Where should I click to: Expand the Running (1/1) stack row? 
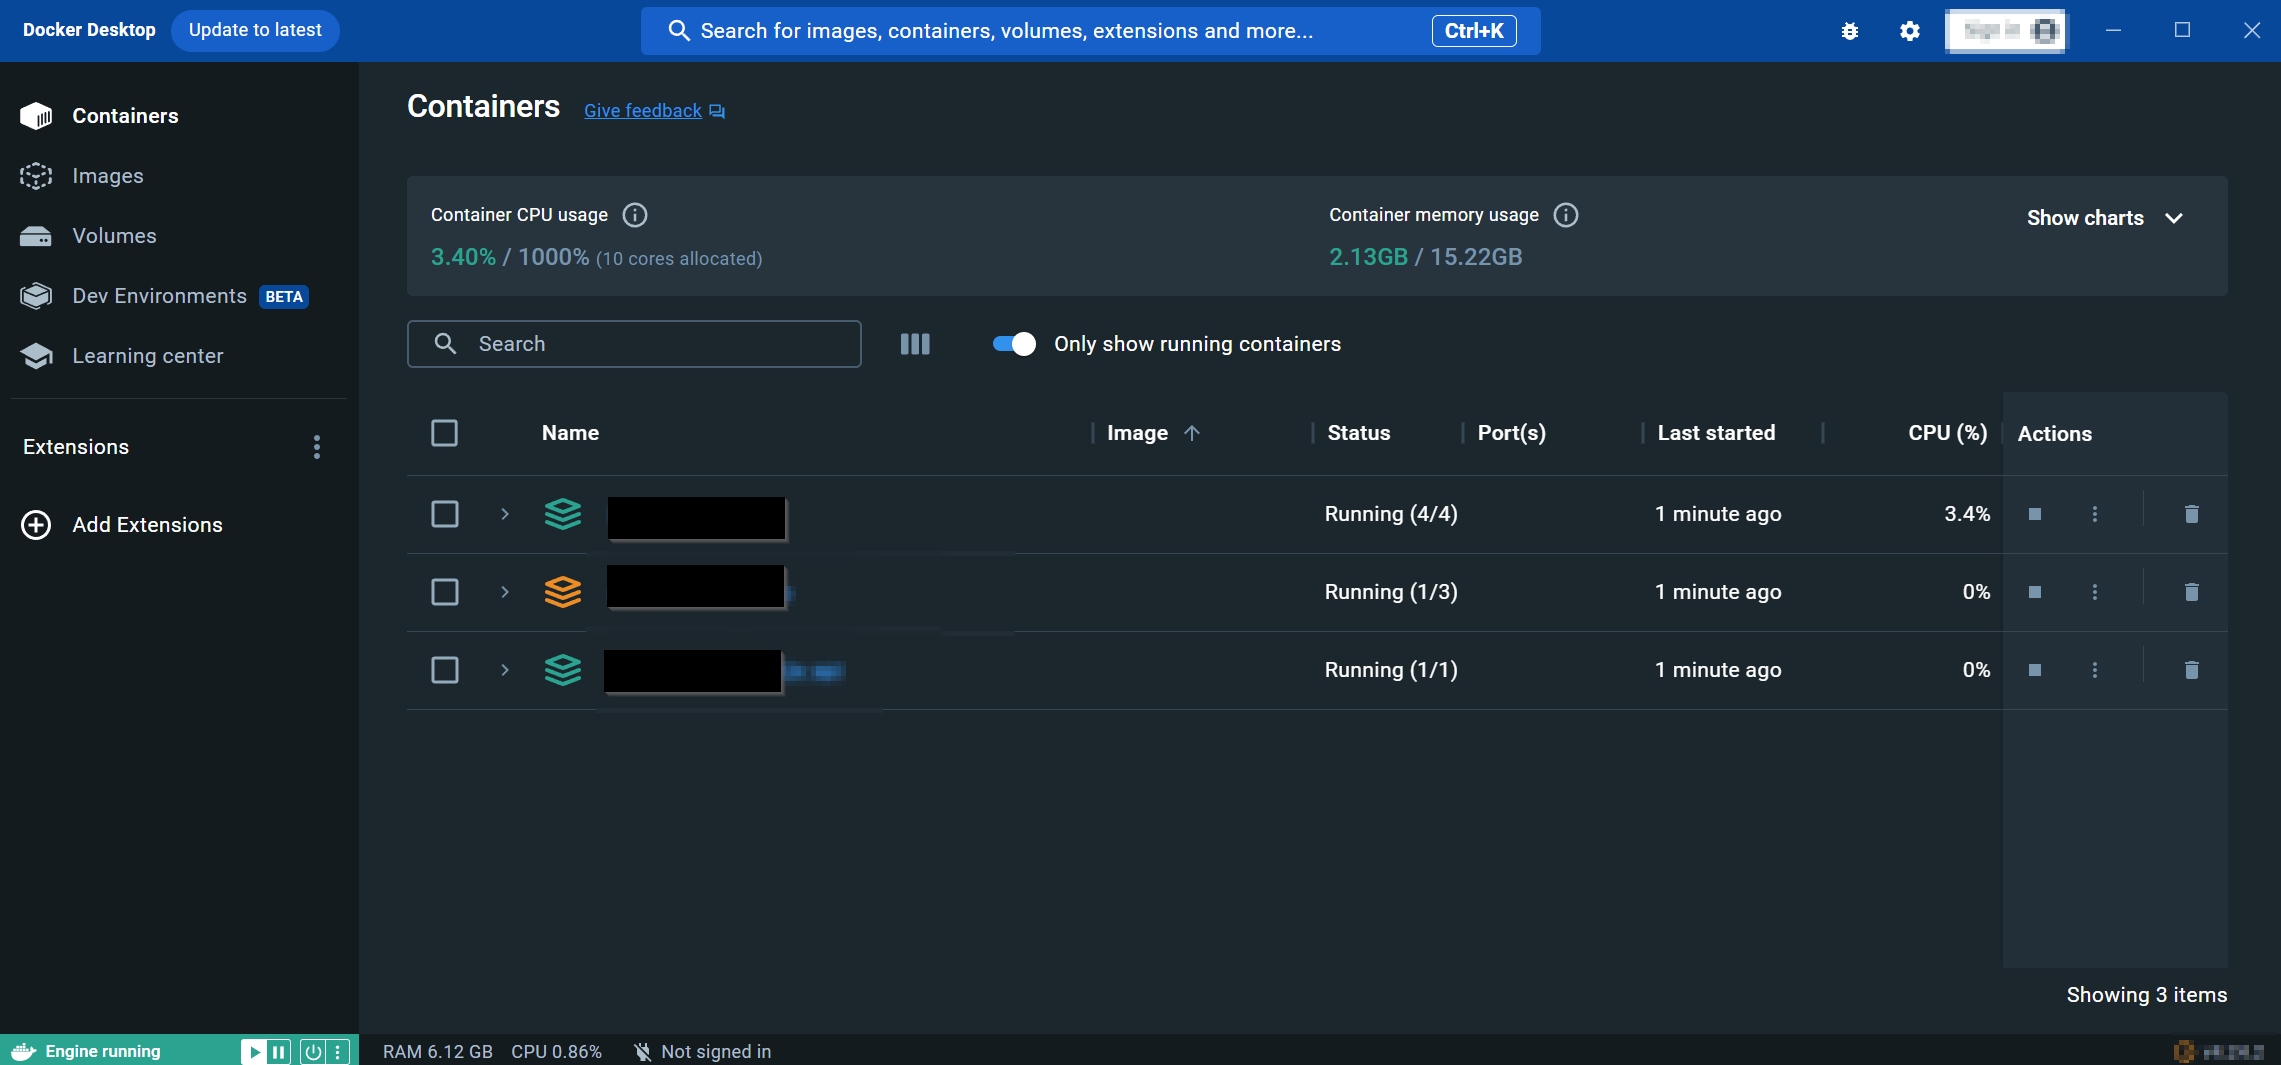click(x=505, y=670)
